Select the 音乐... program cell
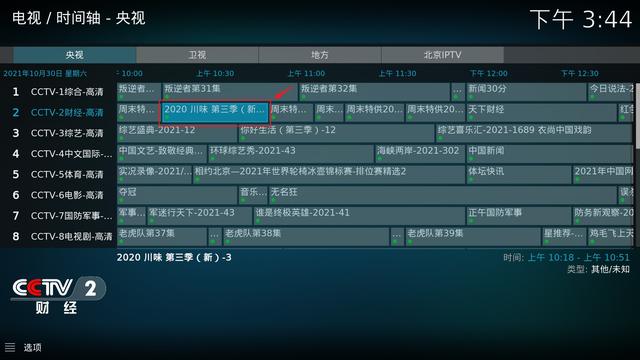 click(253, 195)
